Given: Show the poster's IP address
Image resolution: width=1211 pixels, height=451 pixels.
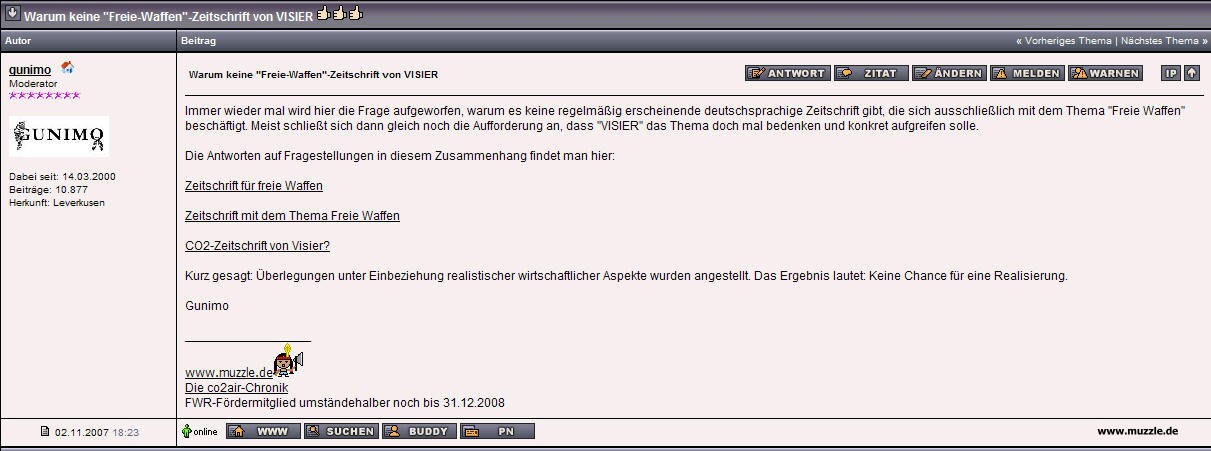Looking at the screenshot, I should pyautogui.click(x=1170, y=73).
